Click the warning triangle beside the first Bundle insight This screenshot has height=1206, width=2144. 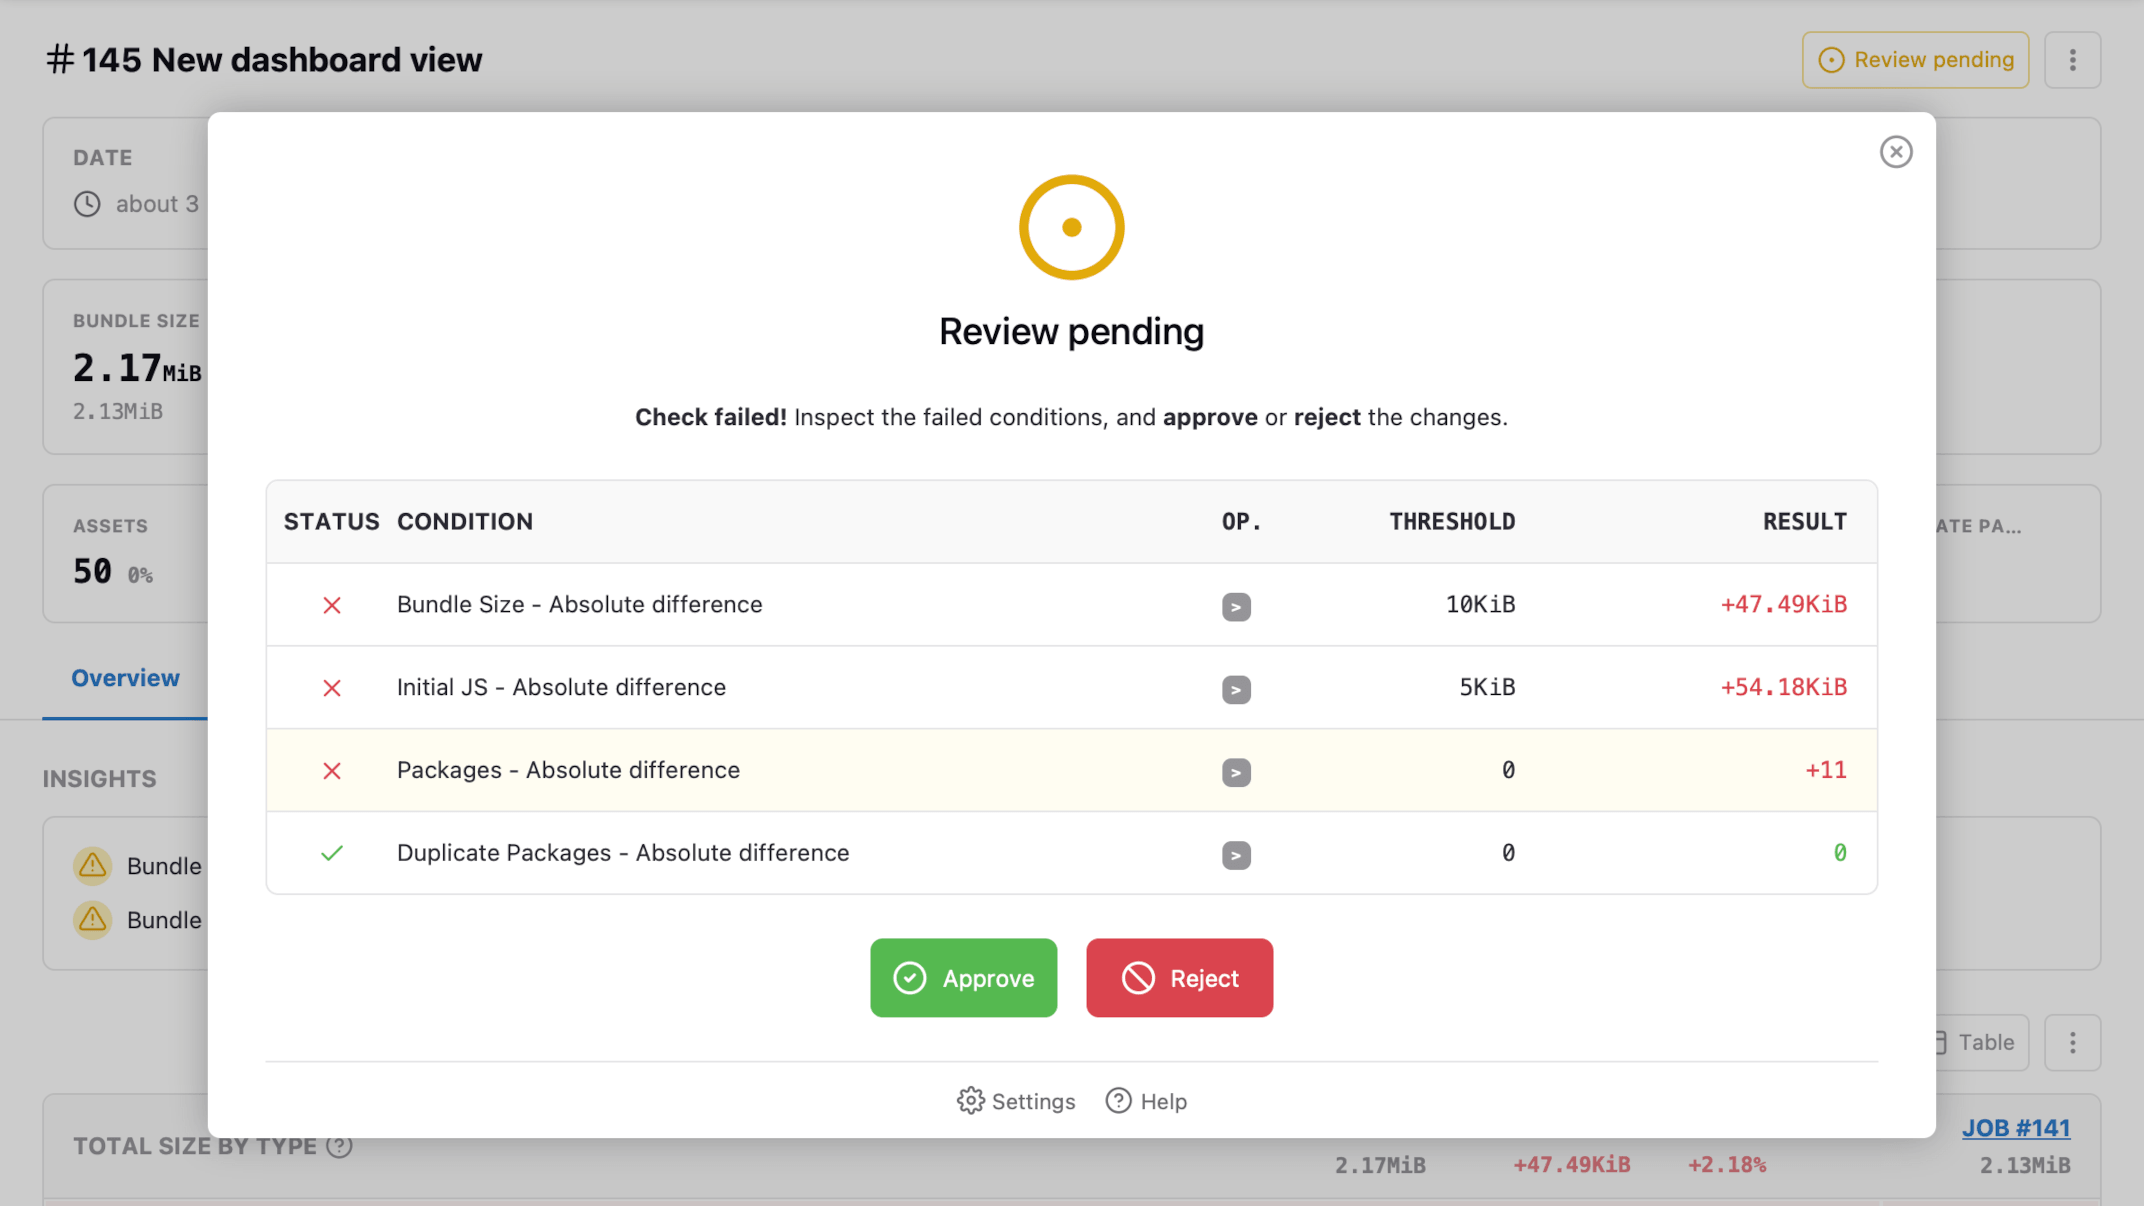(92, 865)
